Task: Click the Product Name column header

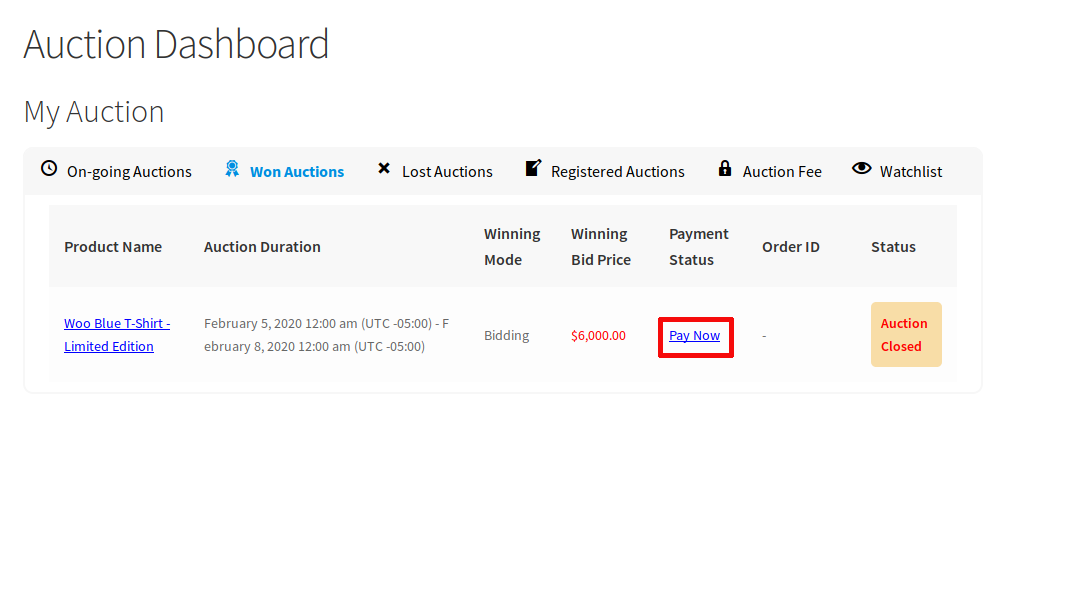Action: pyautogui.click(x=113, y=247)
